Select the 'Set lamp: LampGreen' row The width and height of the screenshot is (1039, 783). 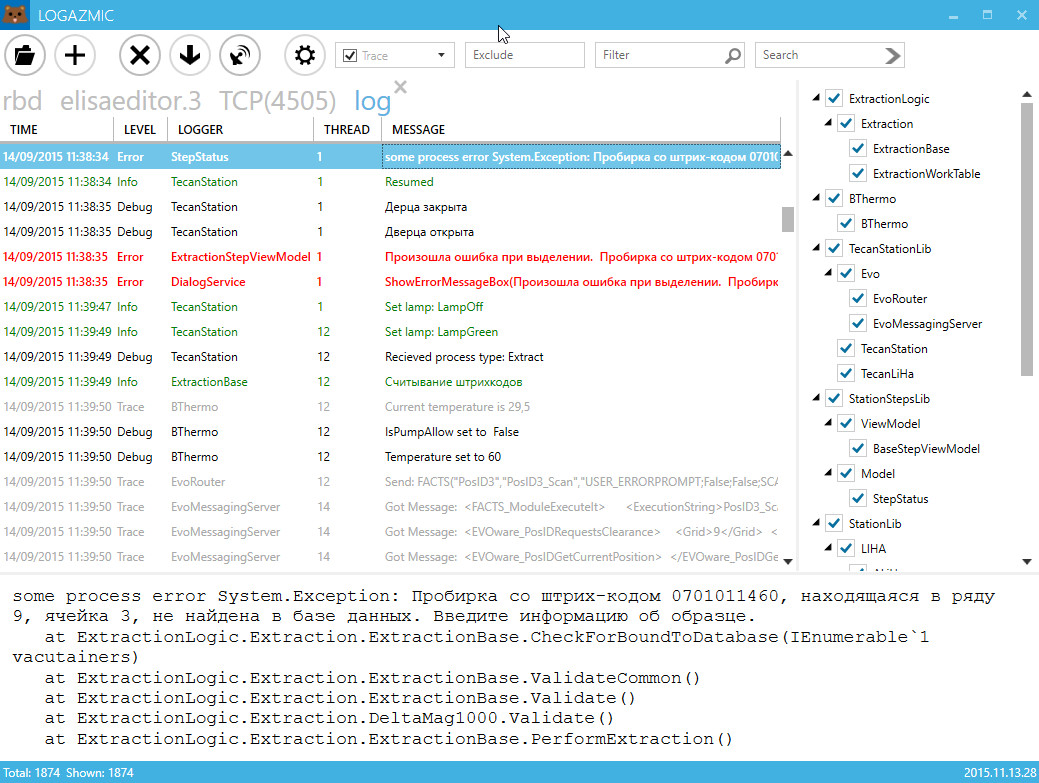pos(390,332)
